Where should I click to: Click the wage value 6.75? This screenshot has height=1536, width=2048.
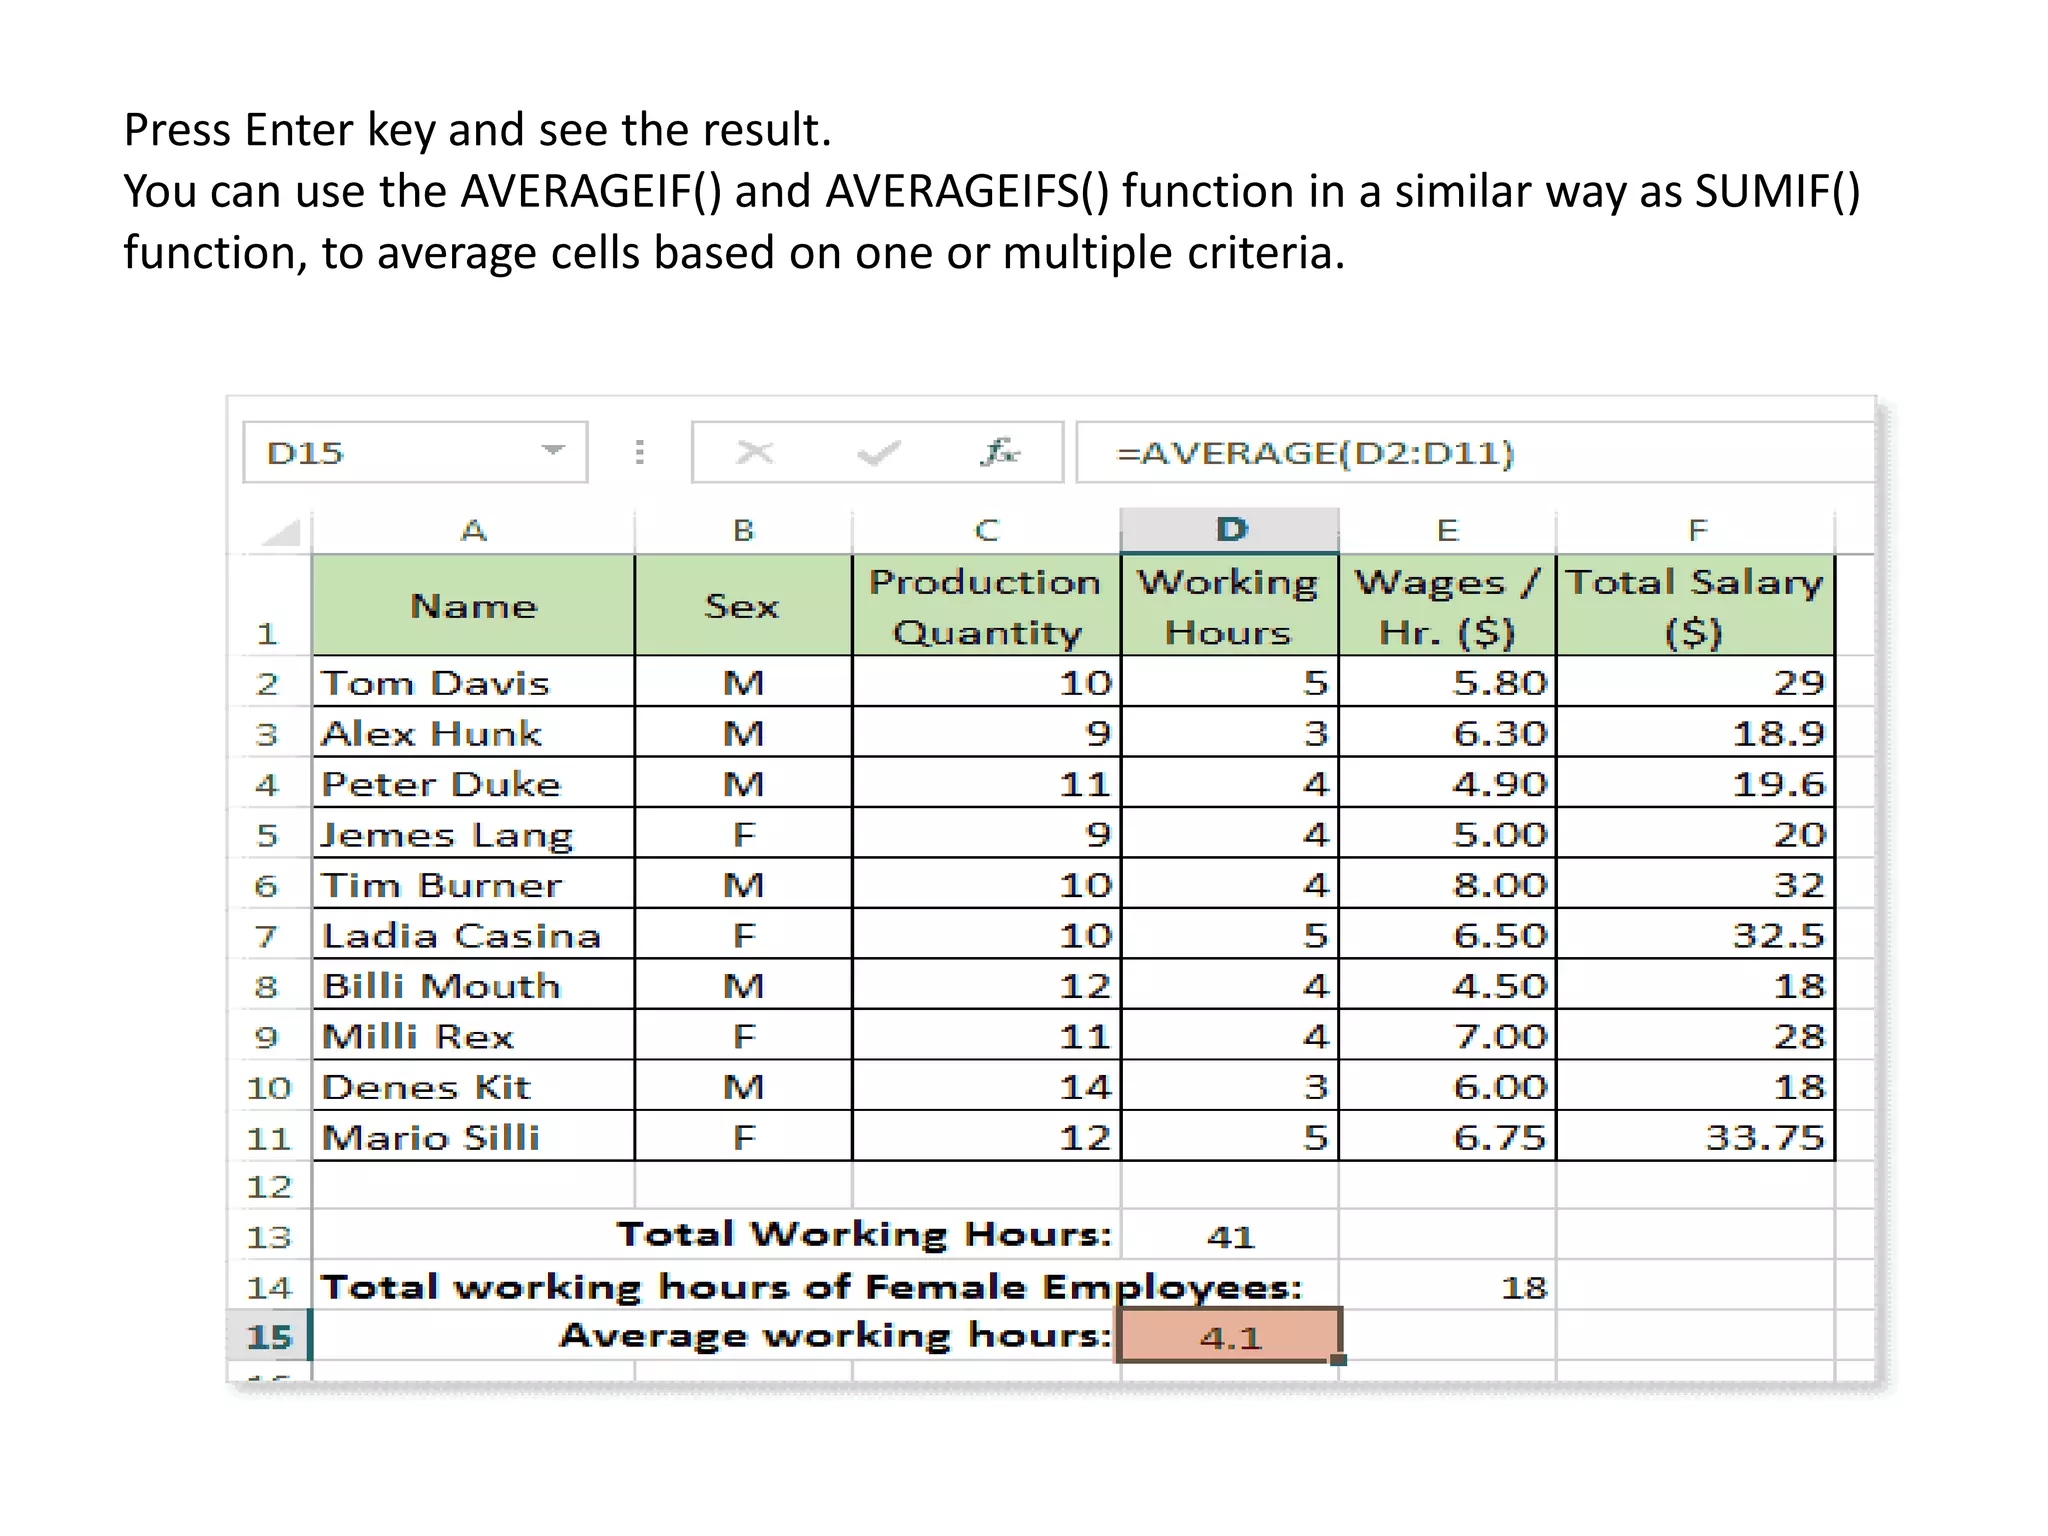pos(1447,1137)
